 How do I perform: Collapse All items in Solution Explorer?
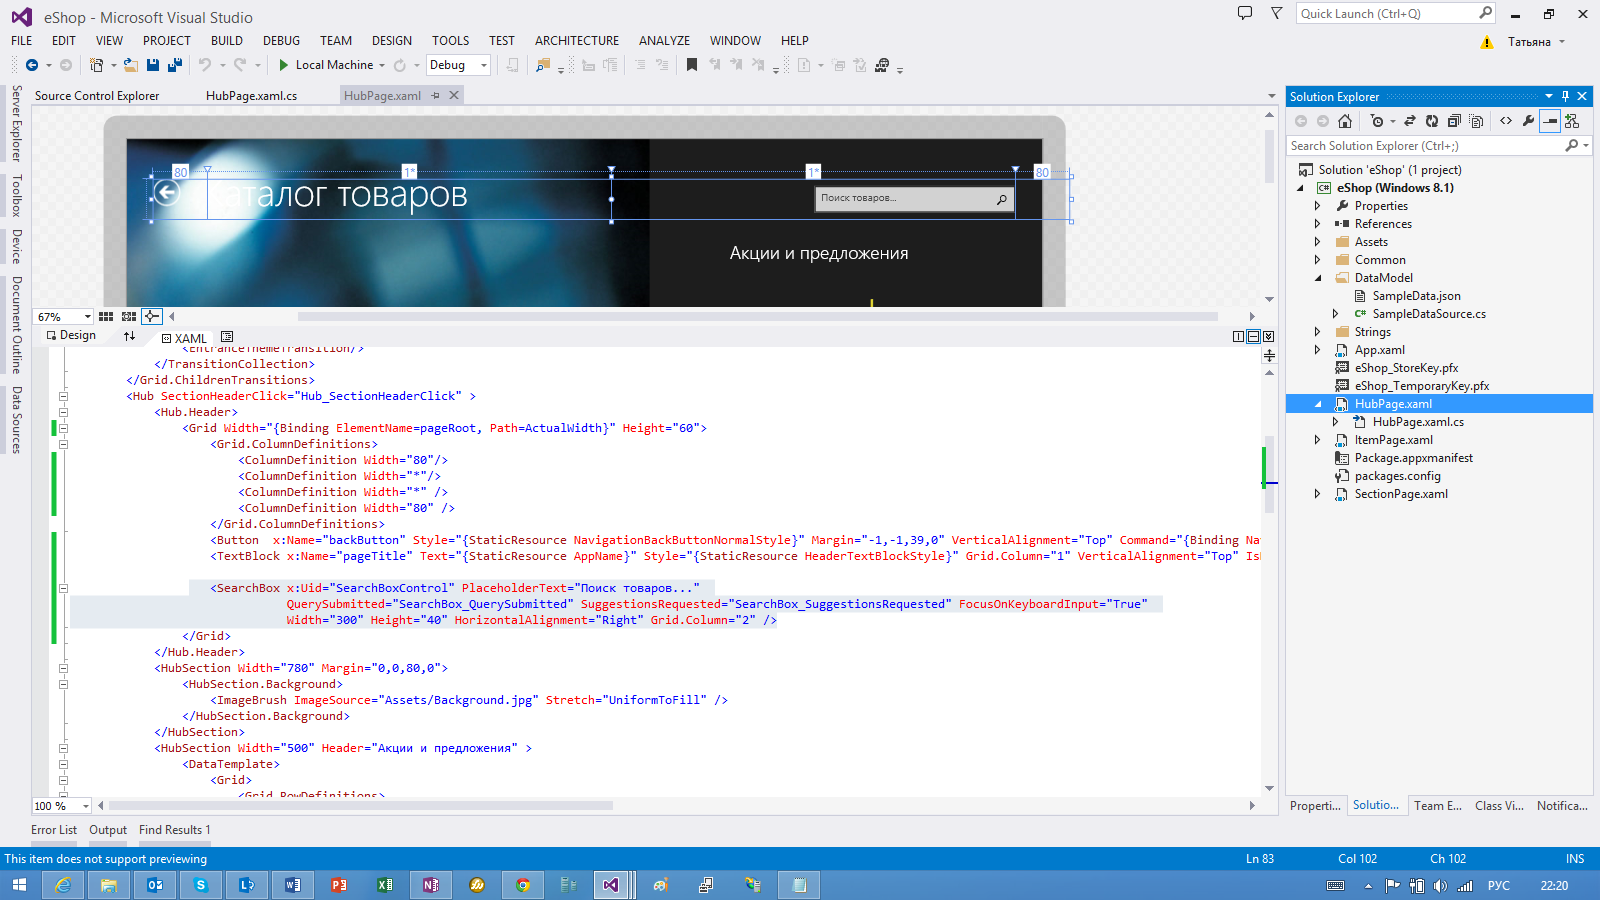pos(1453,121)
